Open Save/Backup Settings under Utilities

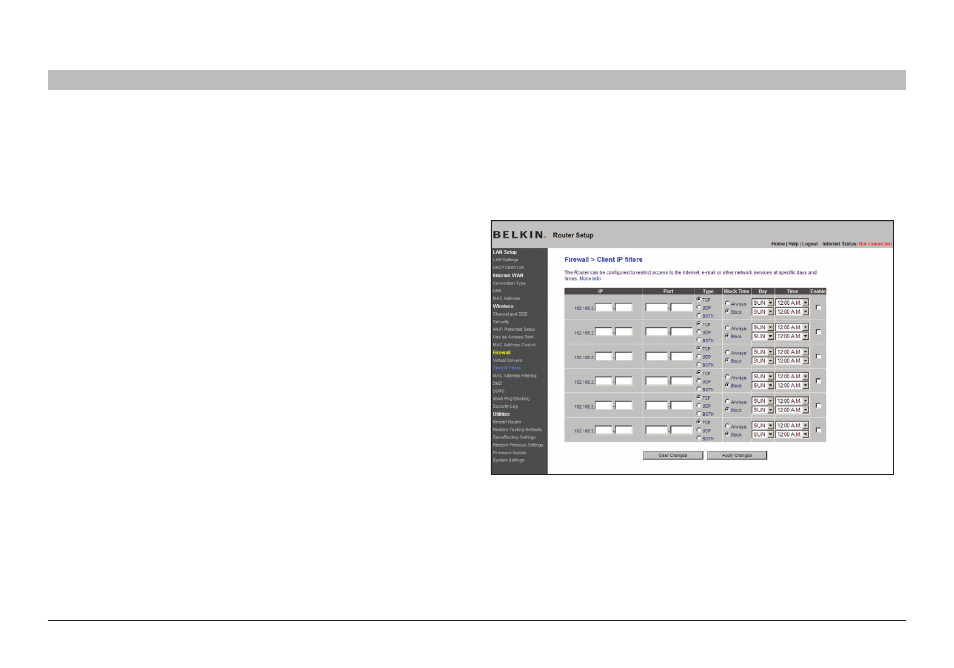click(x=514, y=437)
